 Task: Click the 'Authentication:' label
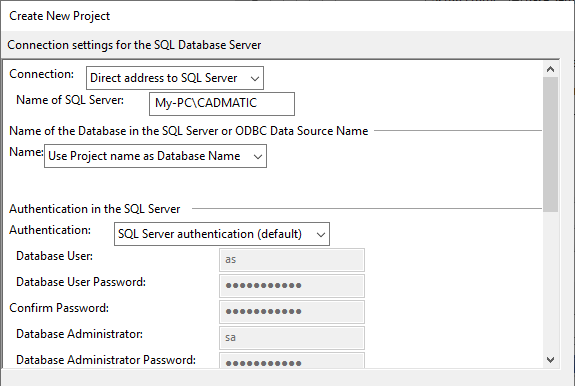[50, 230]
